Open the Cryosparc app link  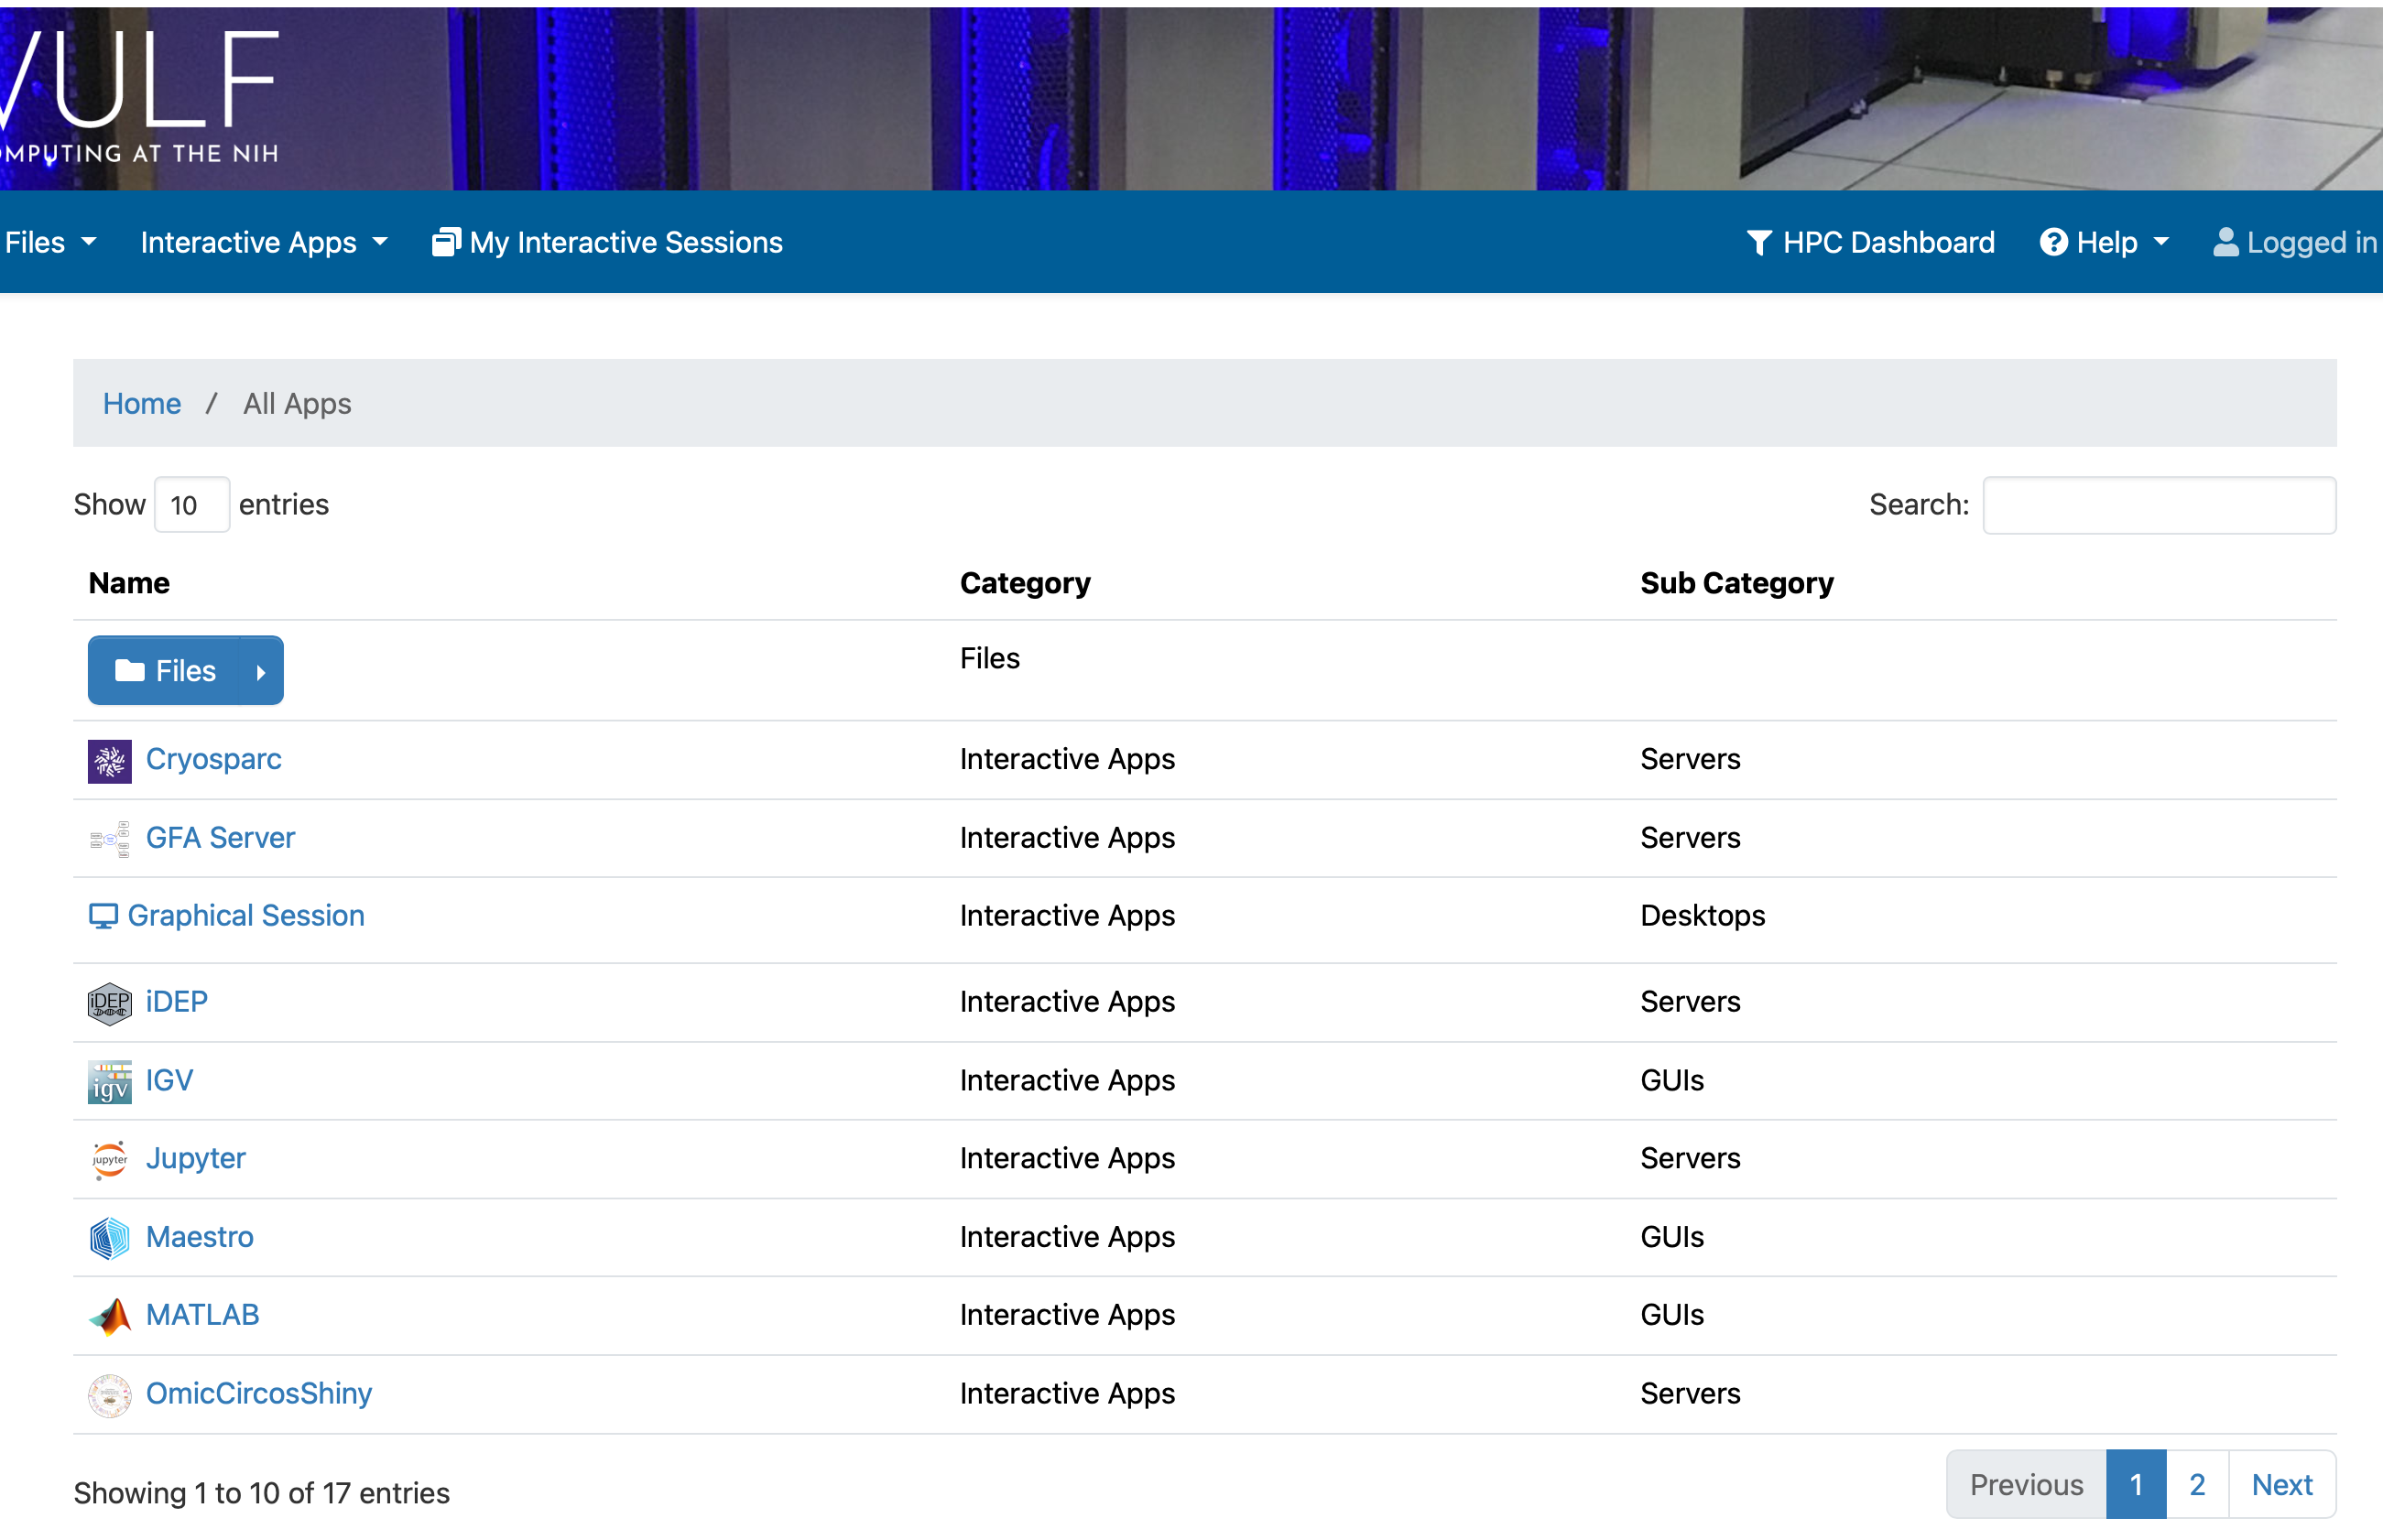coord(214,759)
